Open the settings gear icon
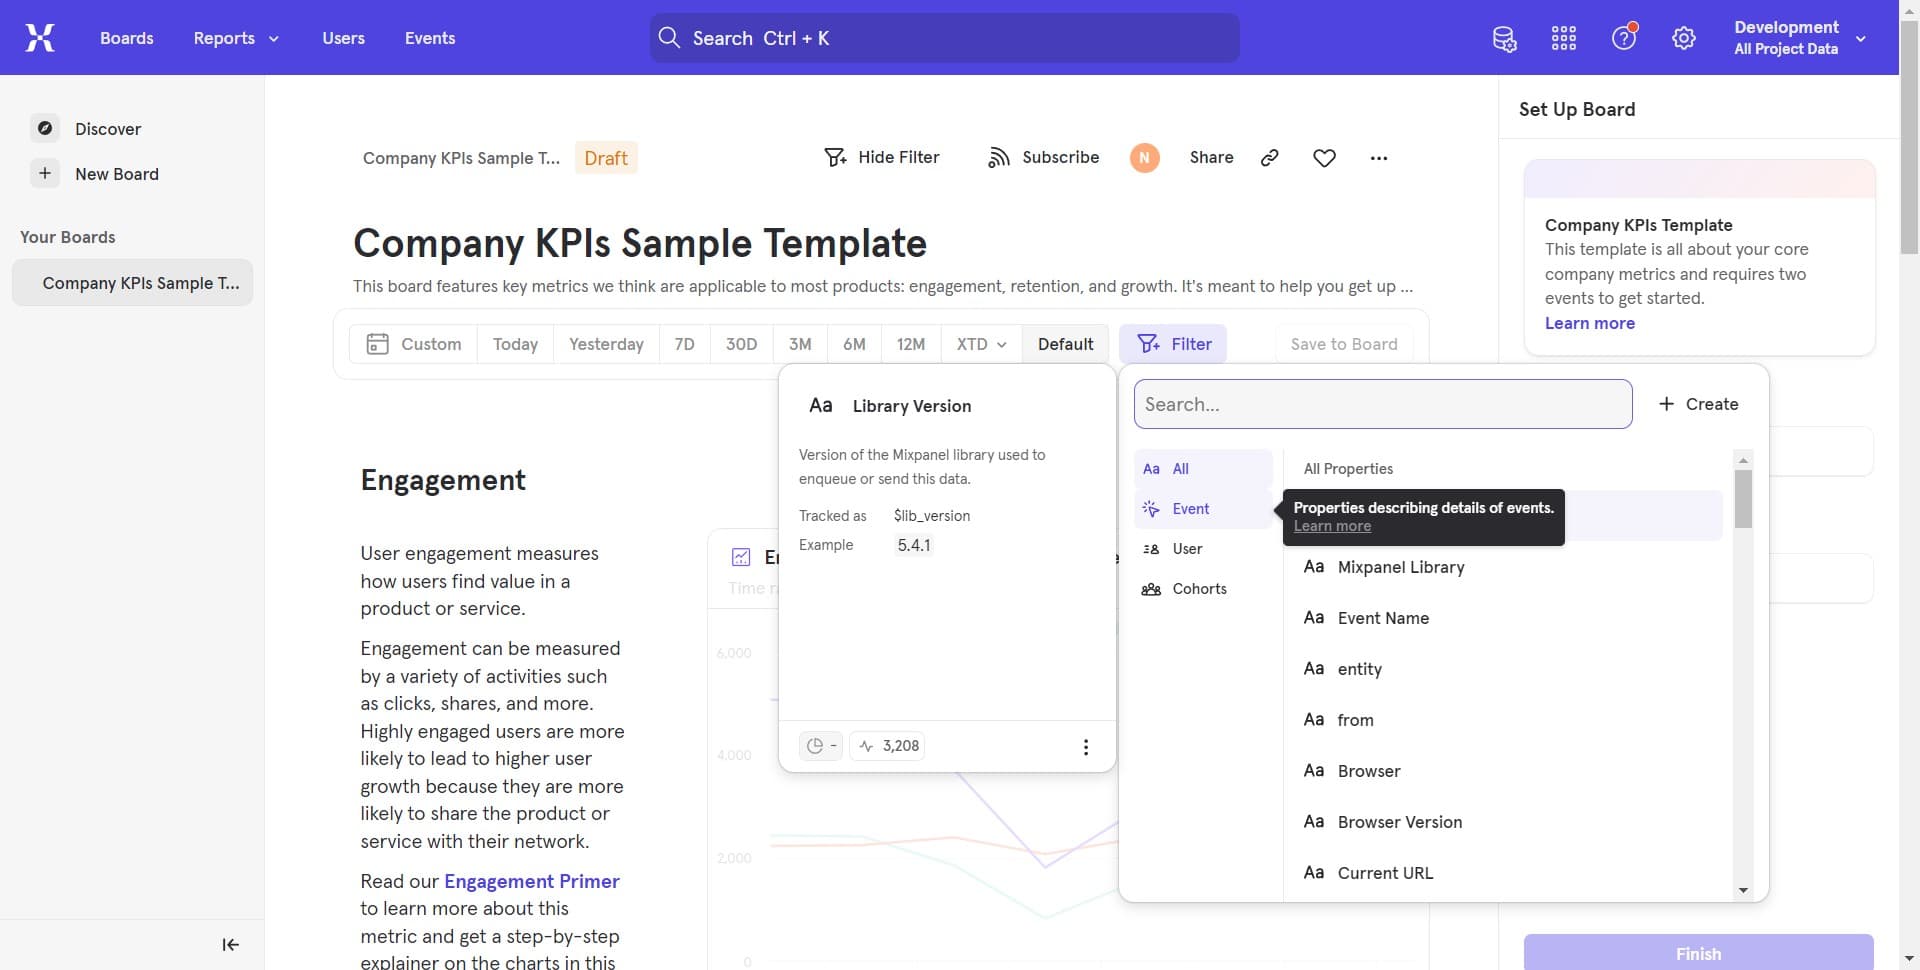The image size is (1920, 970). [1684, 38]
